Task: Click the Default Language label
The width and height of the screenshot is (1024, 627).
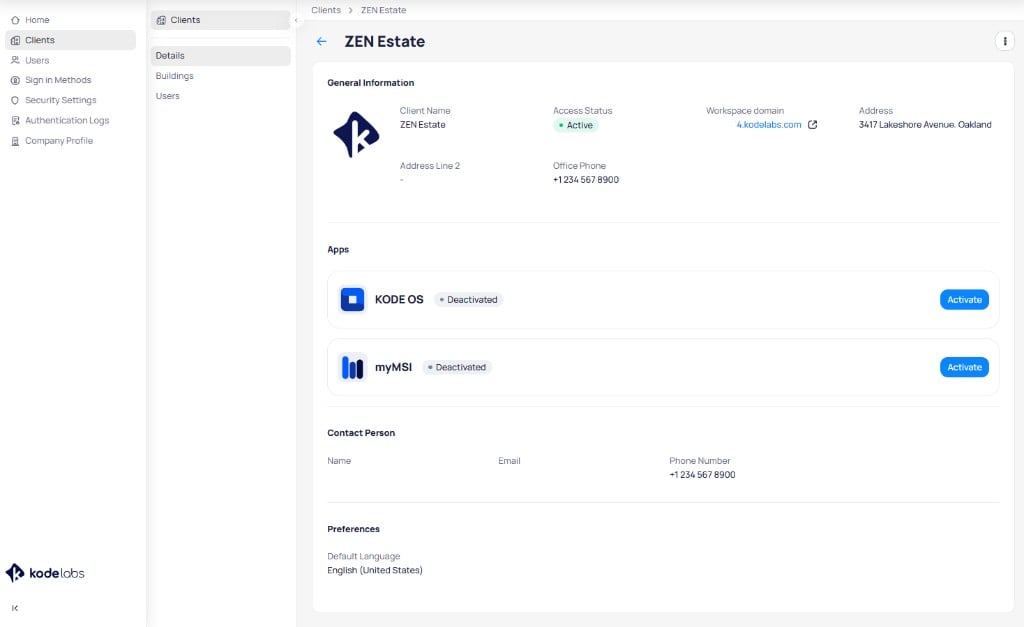Action: pos(363,556)
